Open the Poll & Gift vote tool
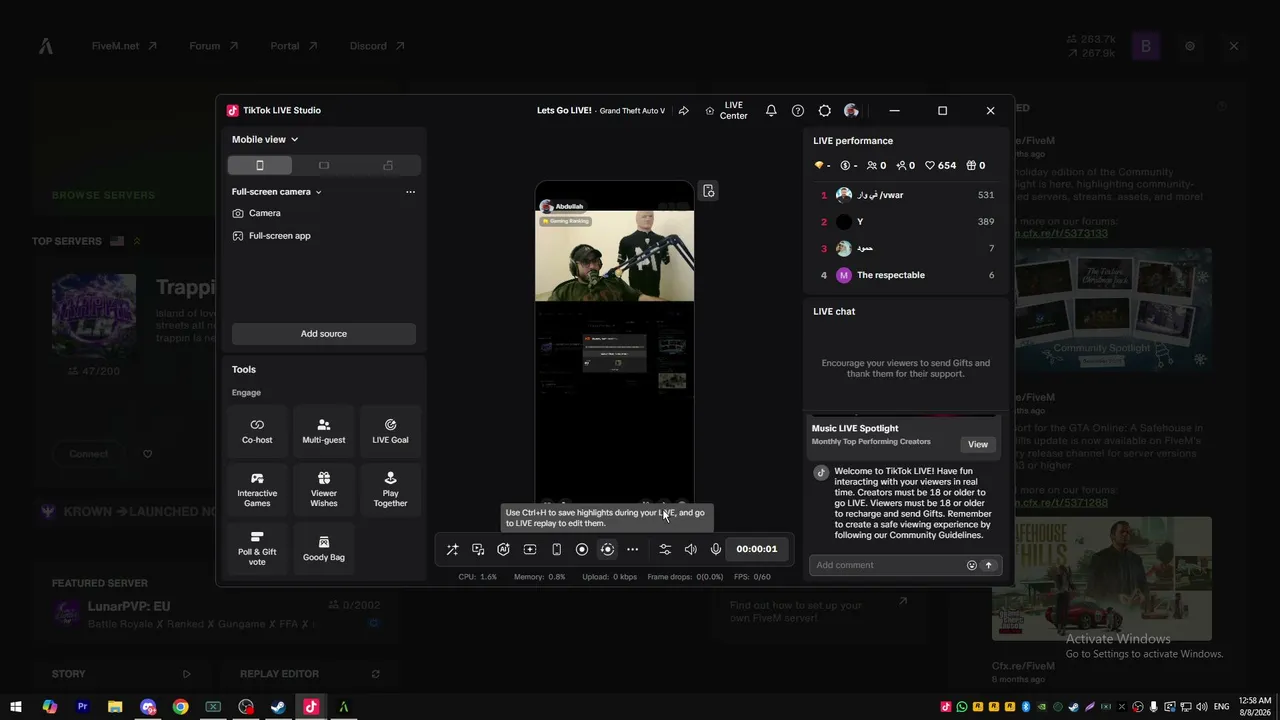The image size is (1280, 720). click(x=257, y=549)
